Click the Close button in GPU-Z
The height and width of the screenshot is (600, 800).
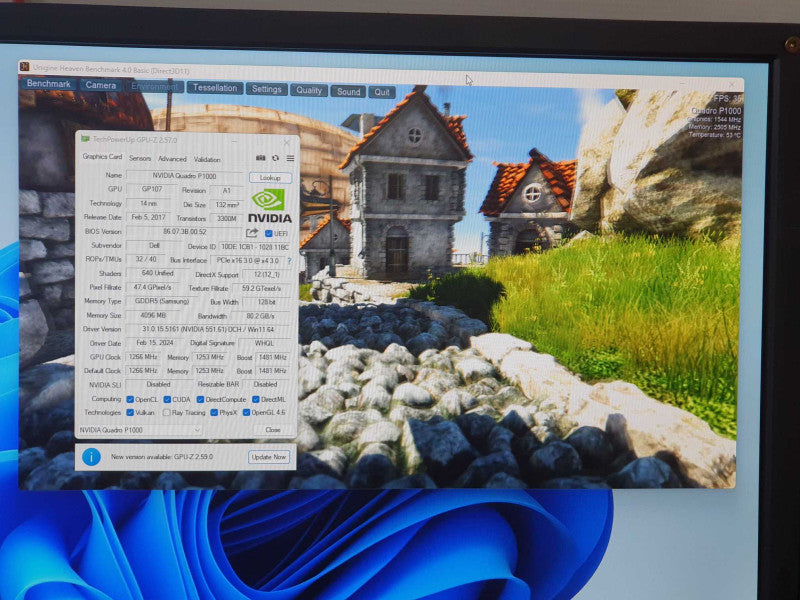[273, 430]
